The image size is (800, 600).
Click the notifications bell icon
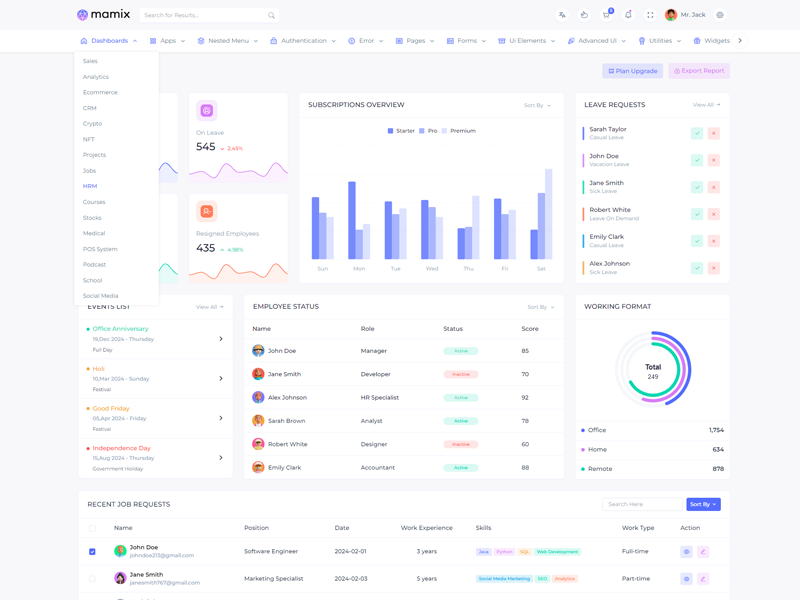(628, 15)
